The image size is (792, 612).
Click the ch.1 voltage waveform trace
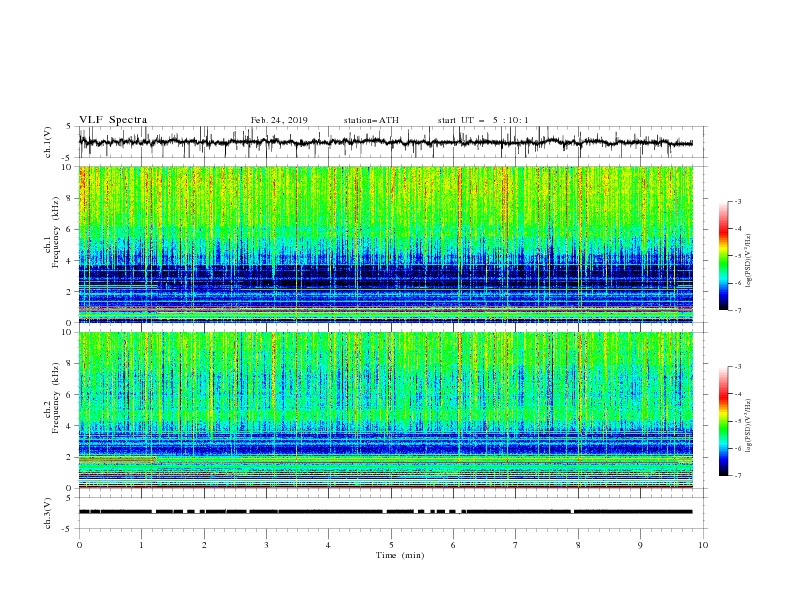point(385,142)
